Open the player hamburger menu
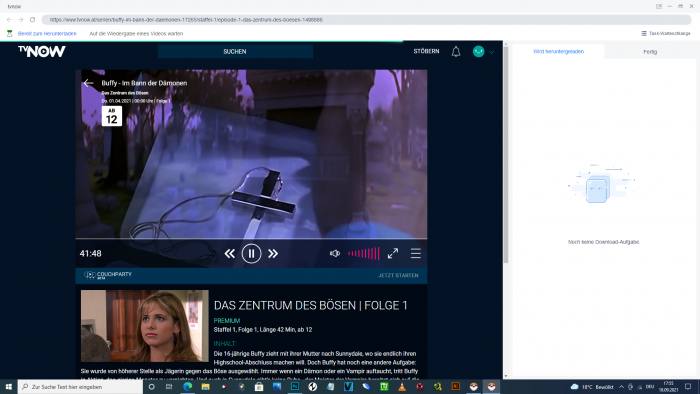 click(x=416, y=253)
